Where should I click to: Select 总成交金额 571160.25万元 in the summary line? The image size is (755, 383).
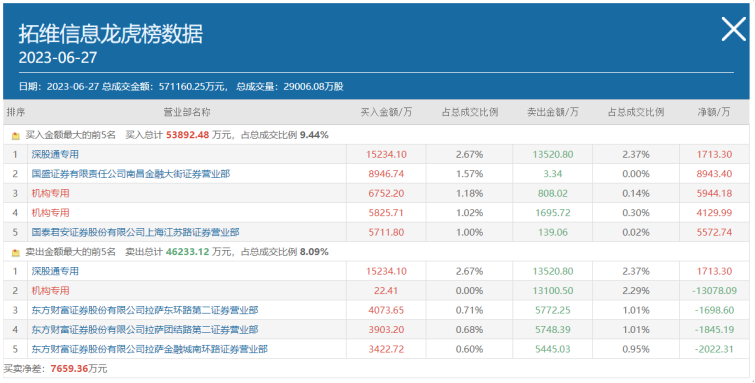coord(164,87)
